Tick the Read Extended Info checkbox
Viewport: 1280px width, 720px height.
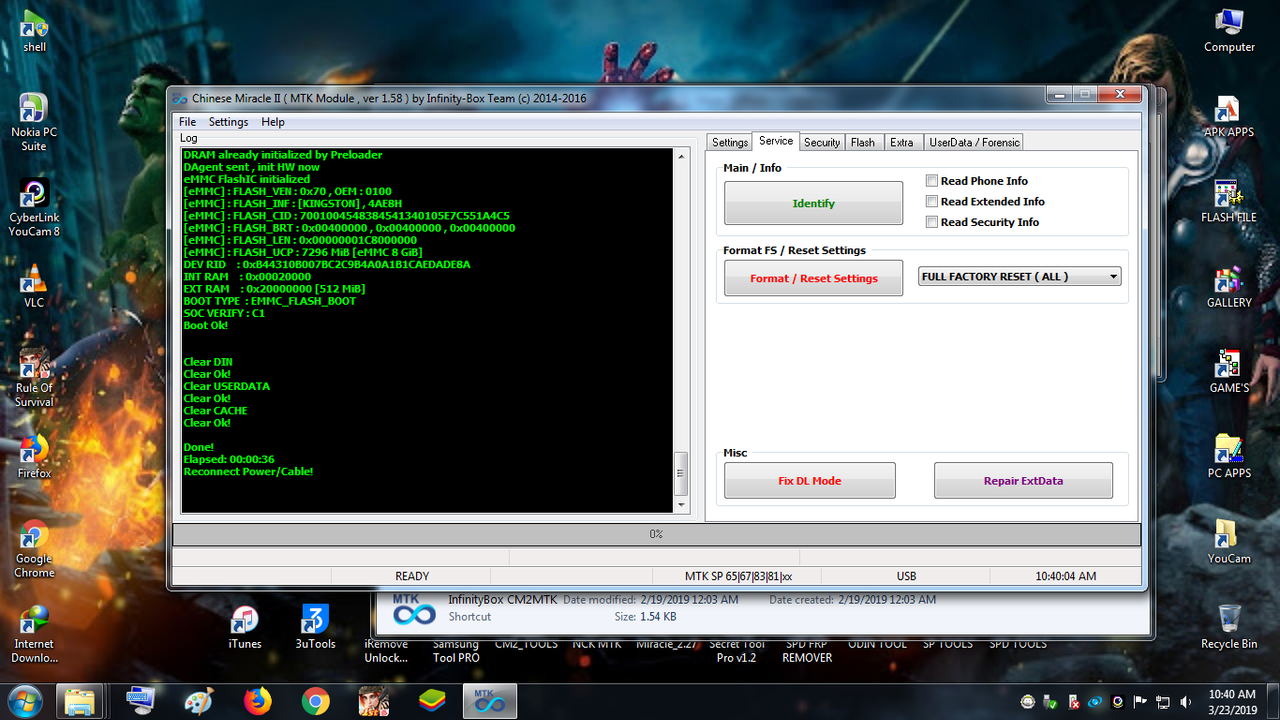(932, 201)
